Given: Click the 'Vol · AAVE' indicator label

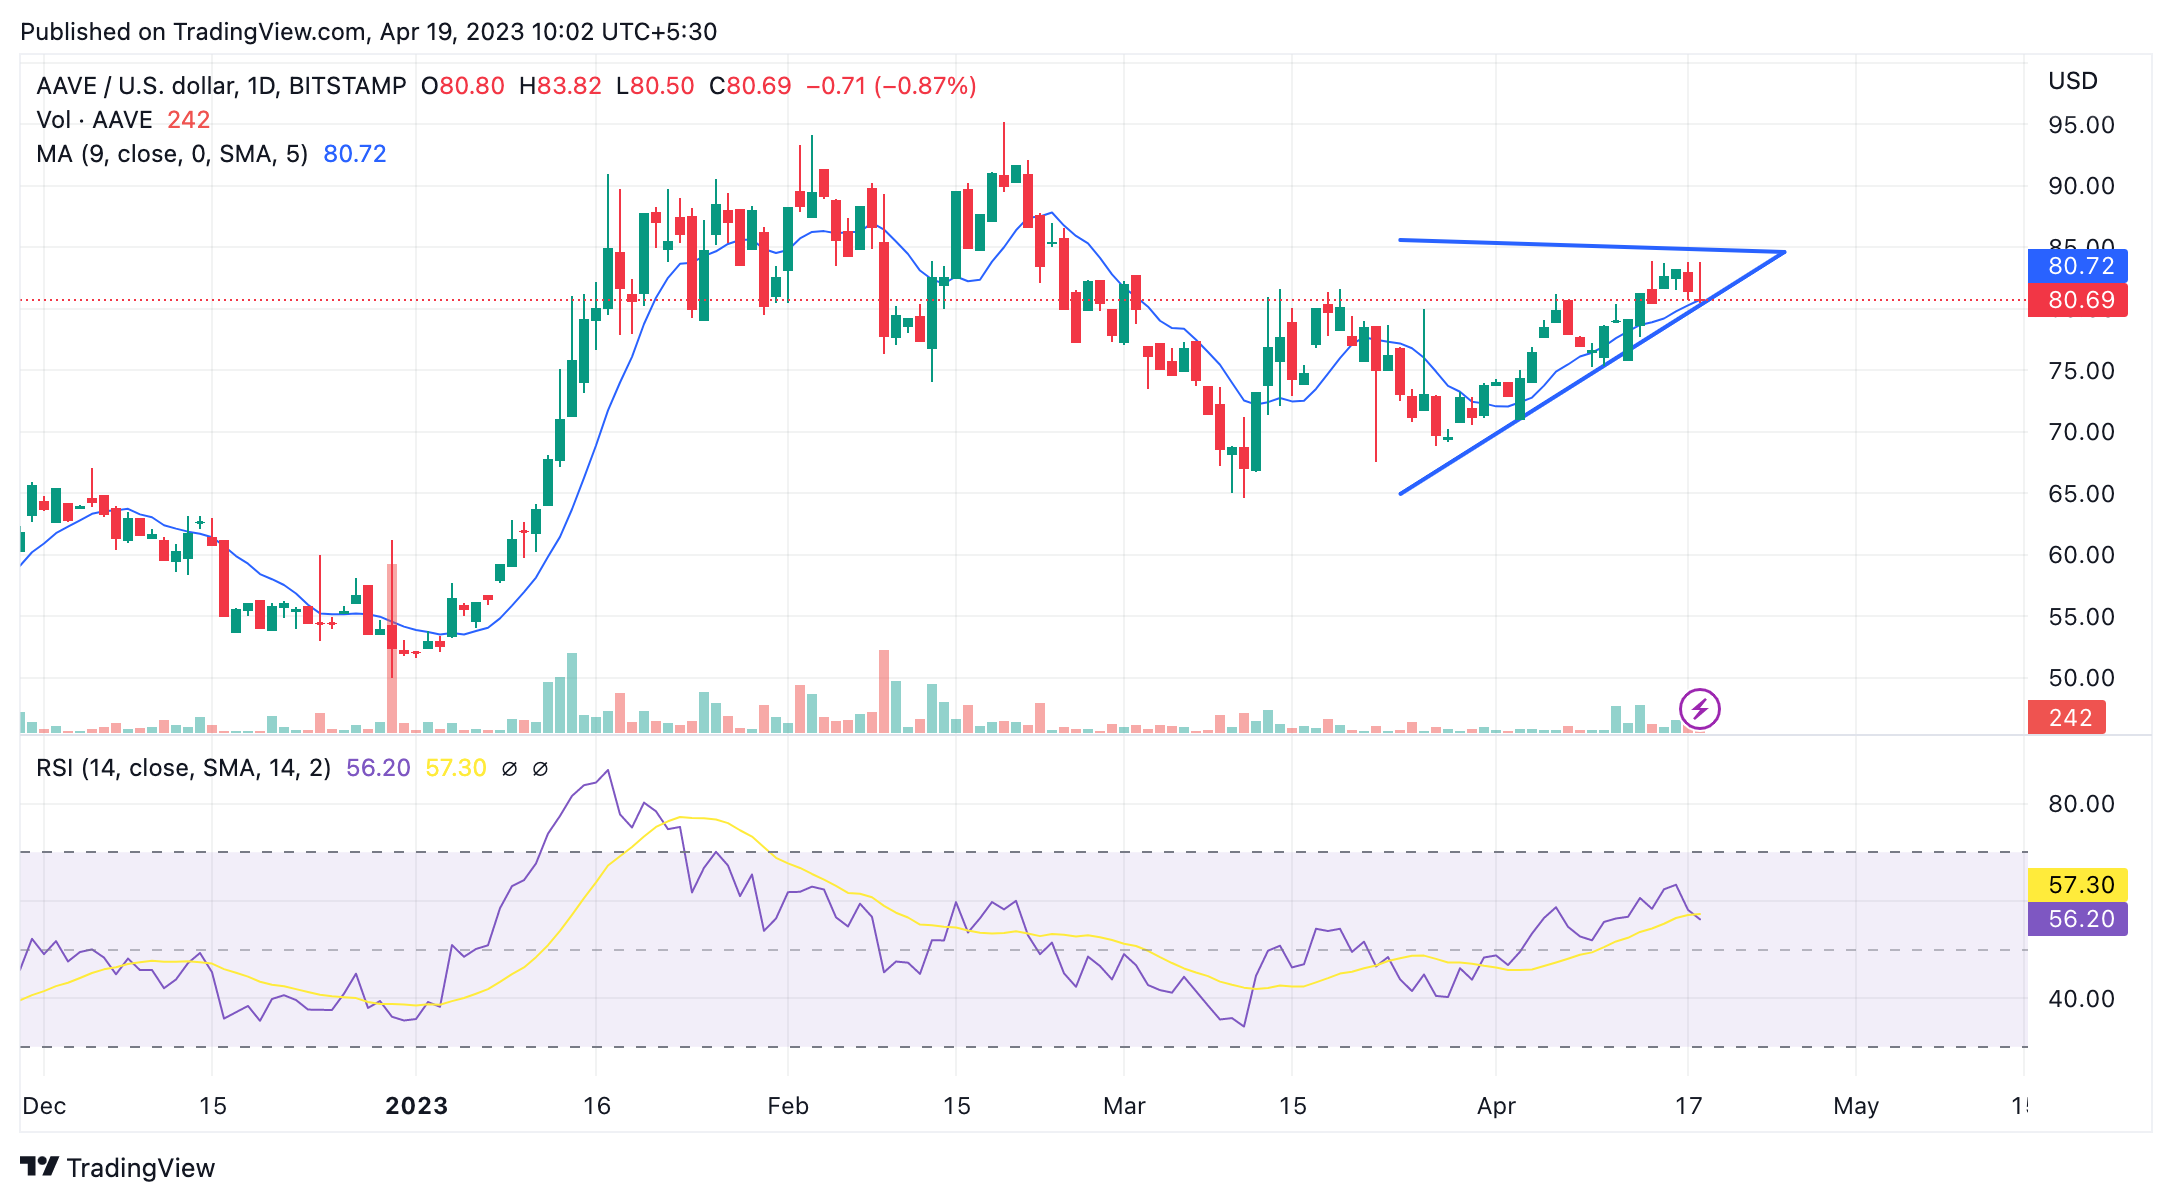Looking at the screenshot, I should pyautogui.click(x=94, y=120).
